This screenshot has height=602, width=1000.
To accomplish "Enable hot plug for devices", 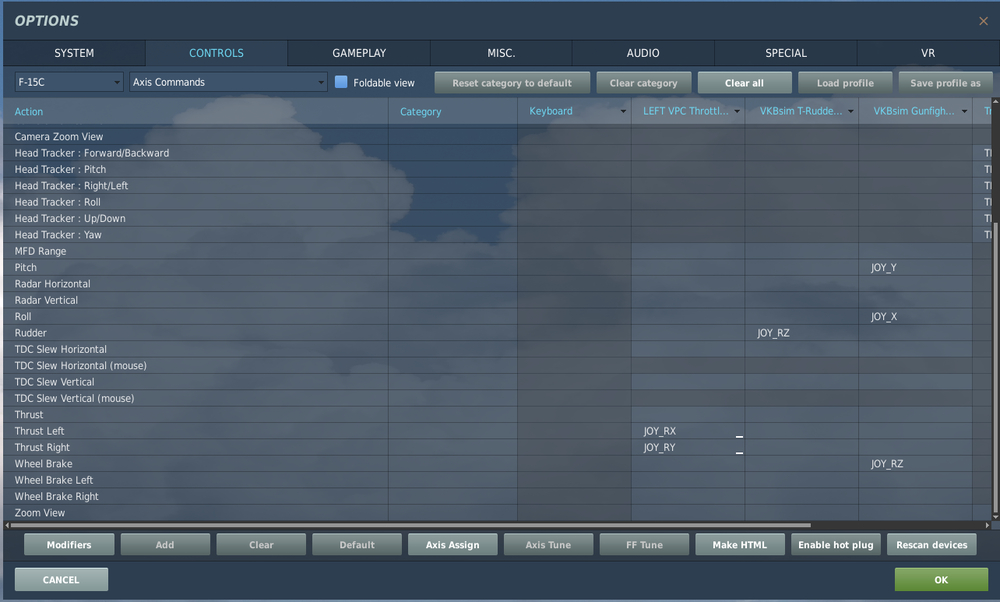I will [835, 544].
